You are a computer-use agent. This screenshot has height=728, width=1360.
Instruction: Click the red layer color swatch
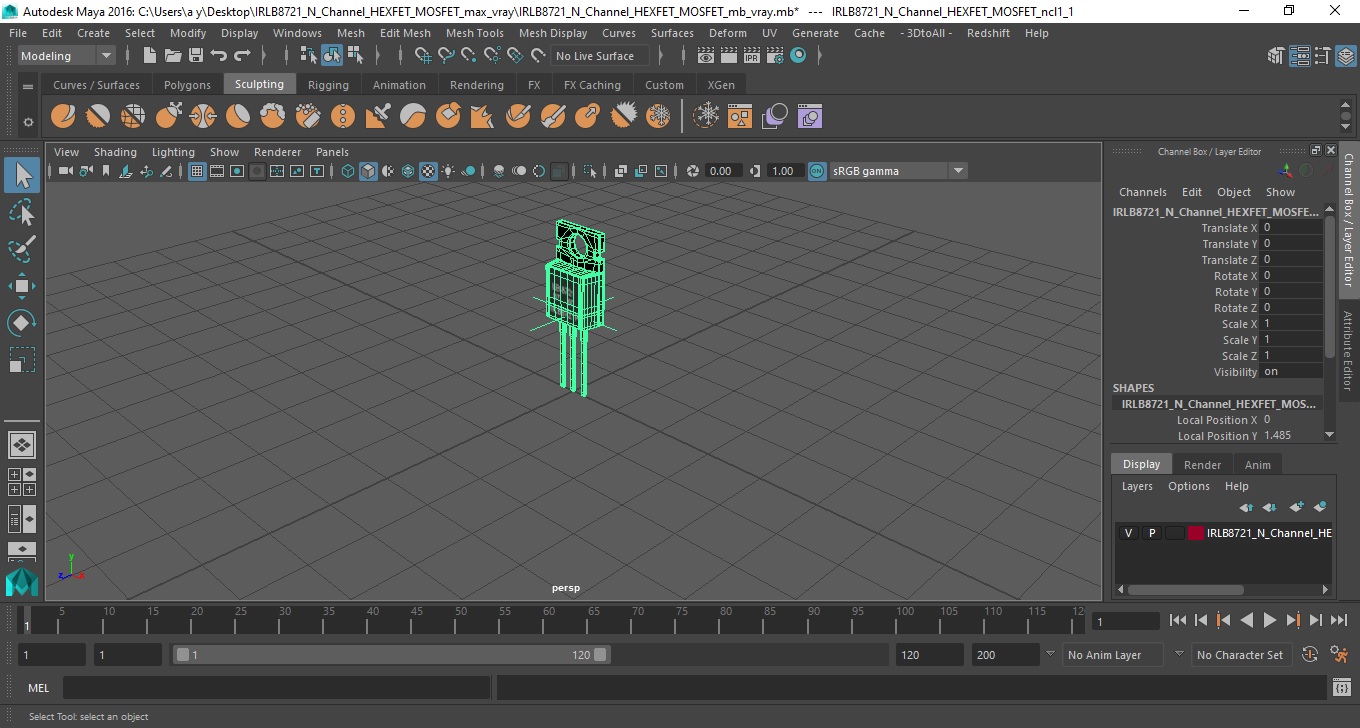click(1196, 533)
